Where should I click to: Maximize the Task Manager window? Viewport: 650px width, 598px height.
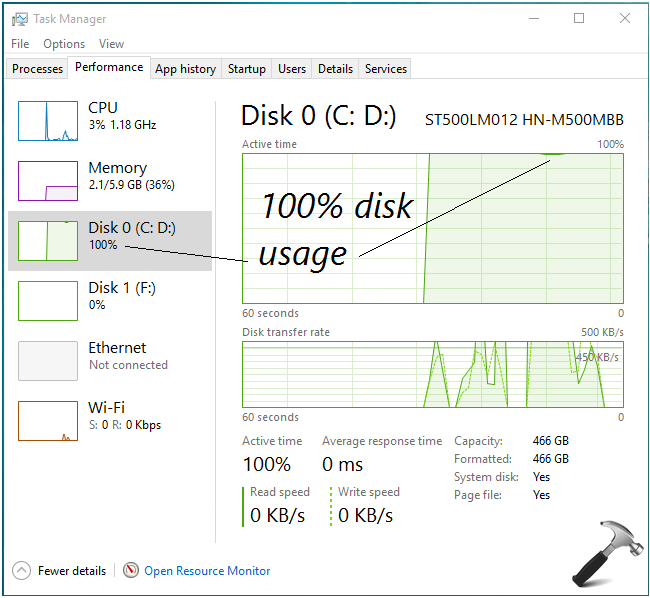coord(579,18)
